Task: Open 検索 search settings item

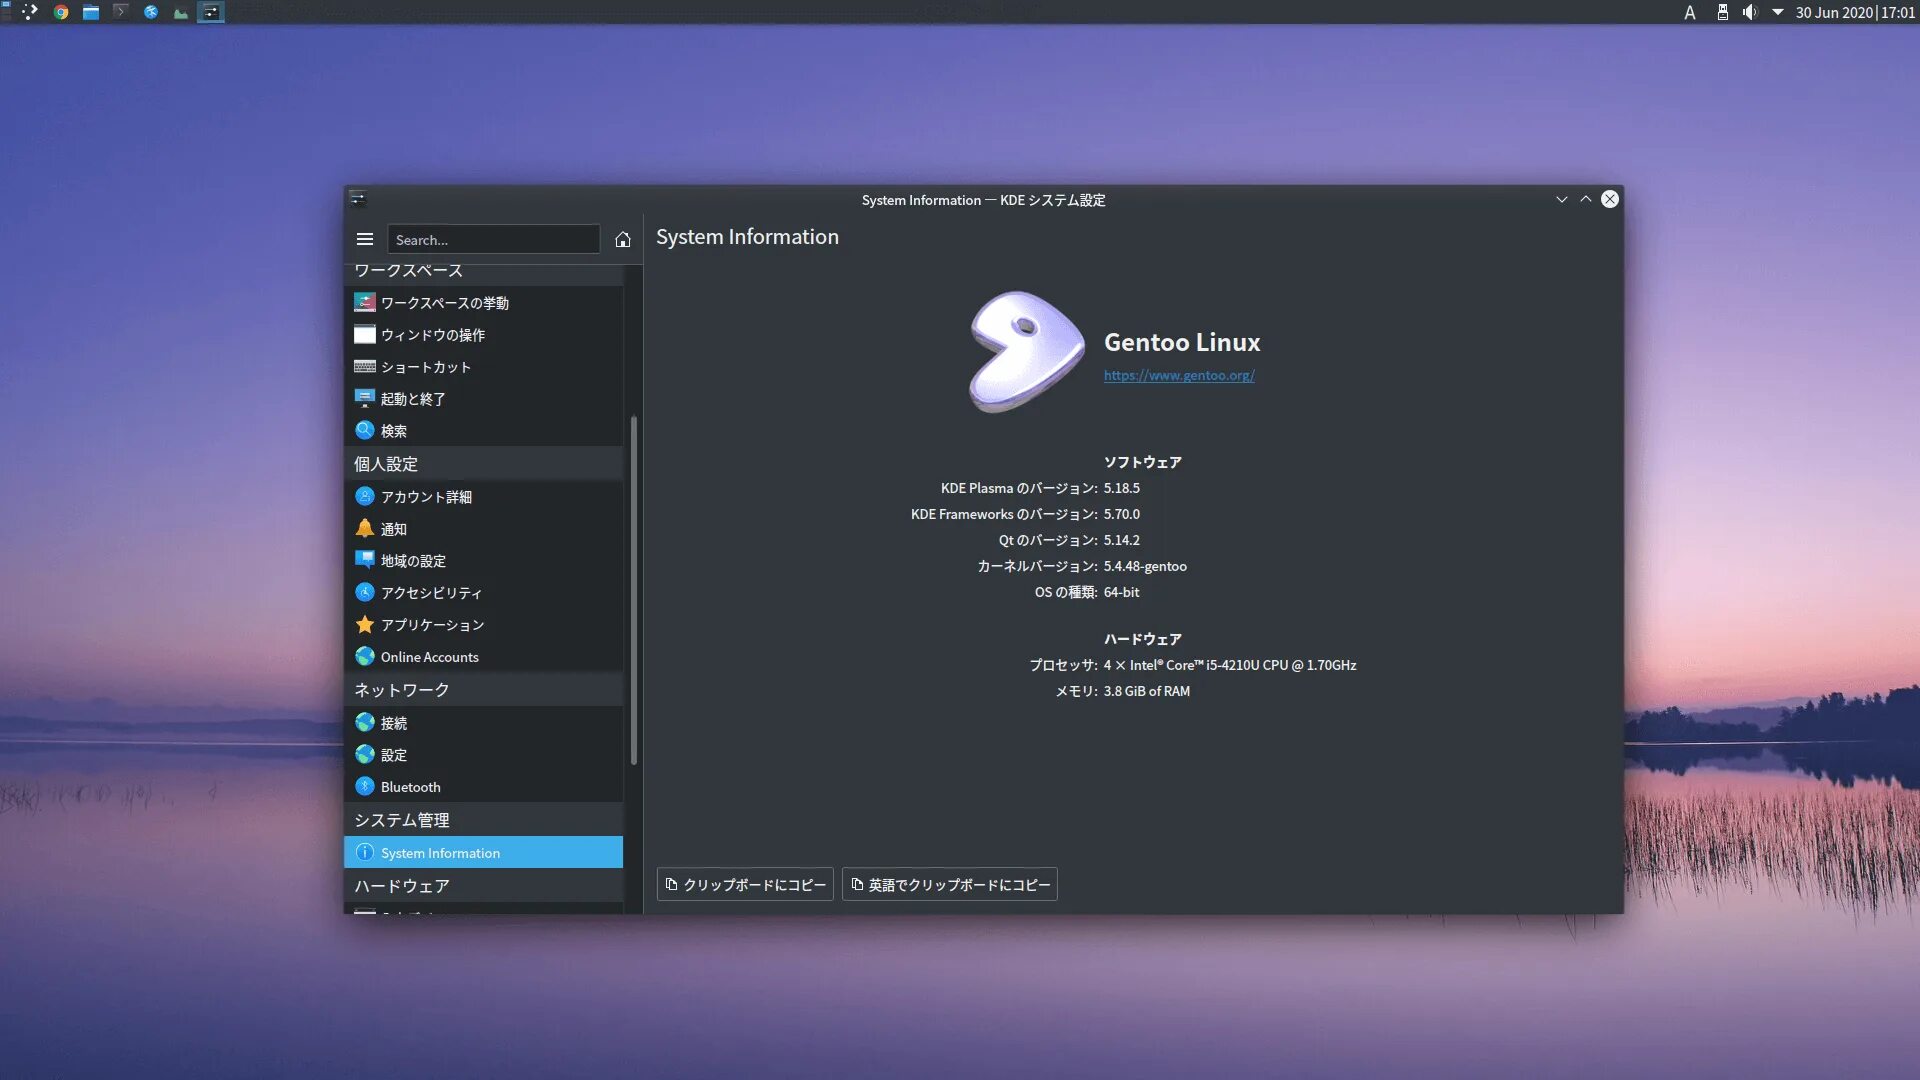Action: (393, 431)
